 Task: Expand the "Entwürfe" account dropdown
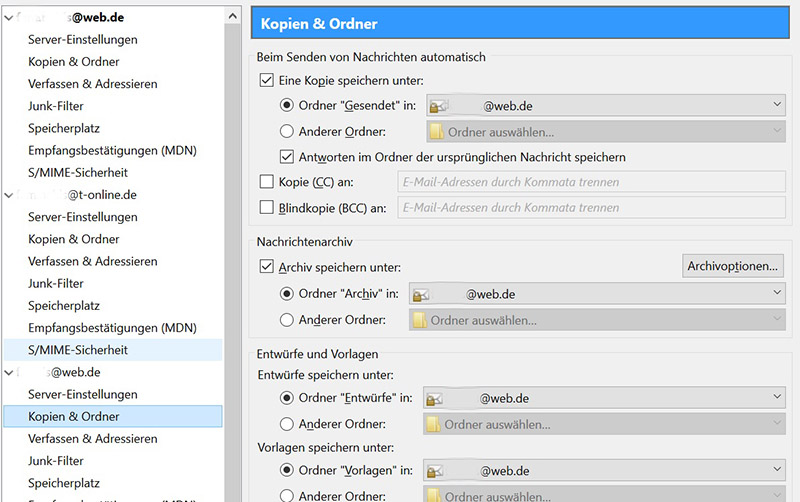pyautogui.click(x=778, y=398)
